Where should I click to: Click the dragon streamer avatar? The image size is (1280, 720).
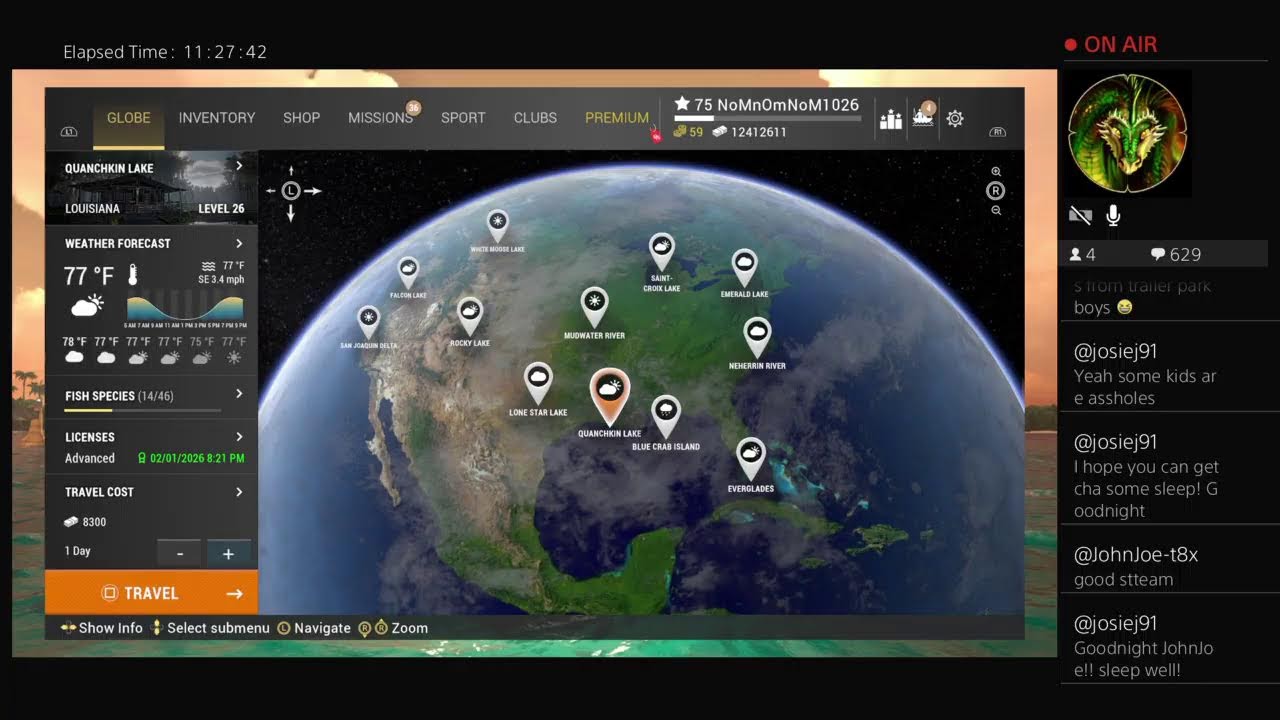(1127, 134)
